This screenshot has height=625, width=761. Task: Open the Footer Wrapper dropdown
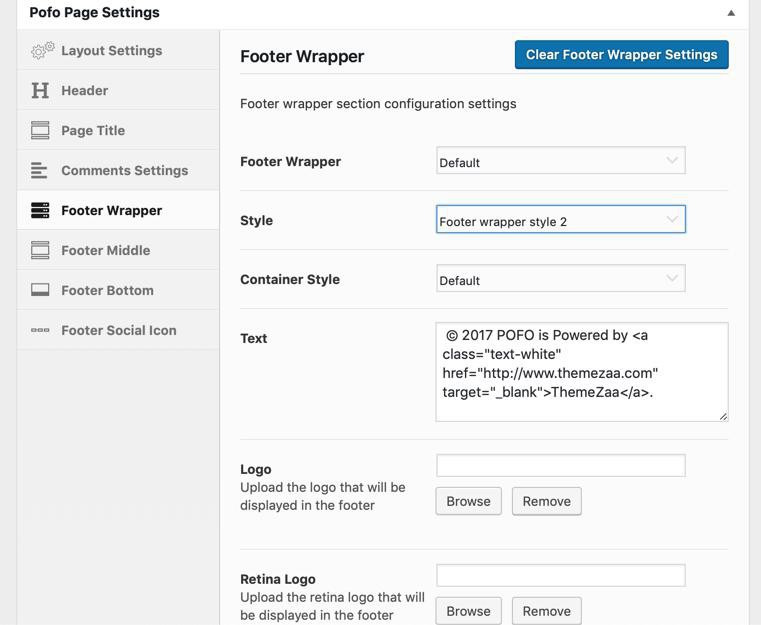pos(560,162)
